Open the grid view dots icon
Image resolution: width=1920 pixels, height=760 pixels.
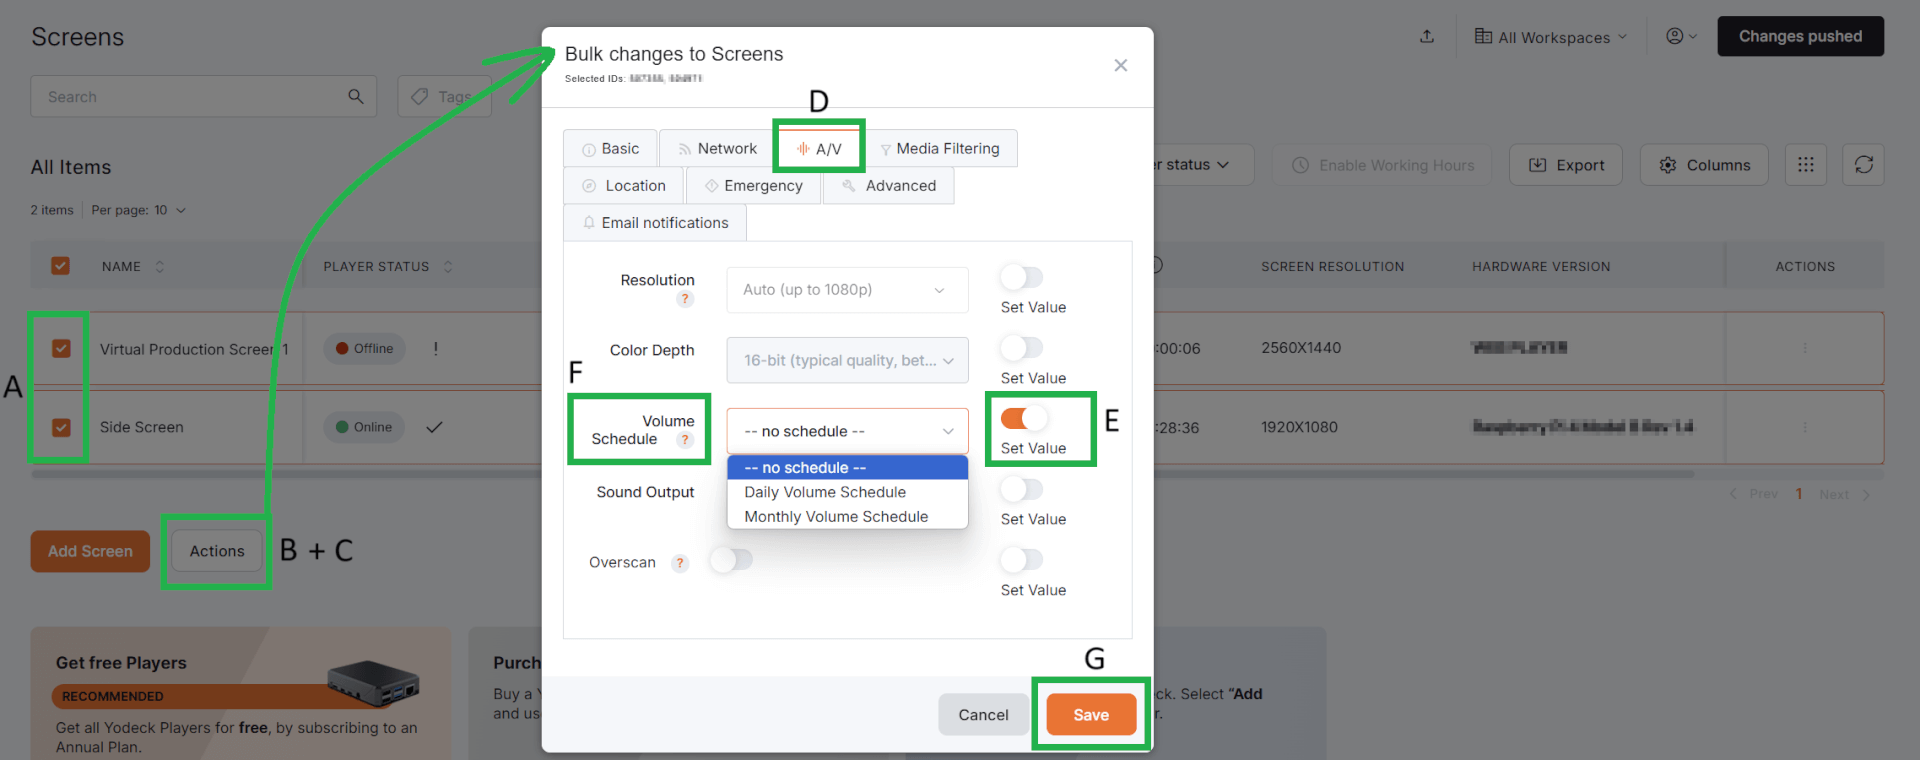(x=1805, y=165)
